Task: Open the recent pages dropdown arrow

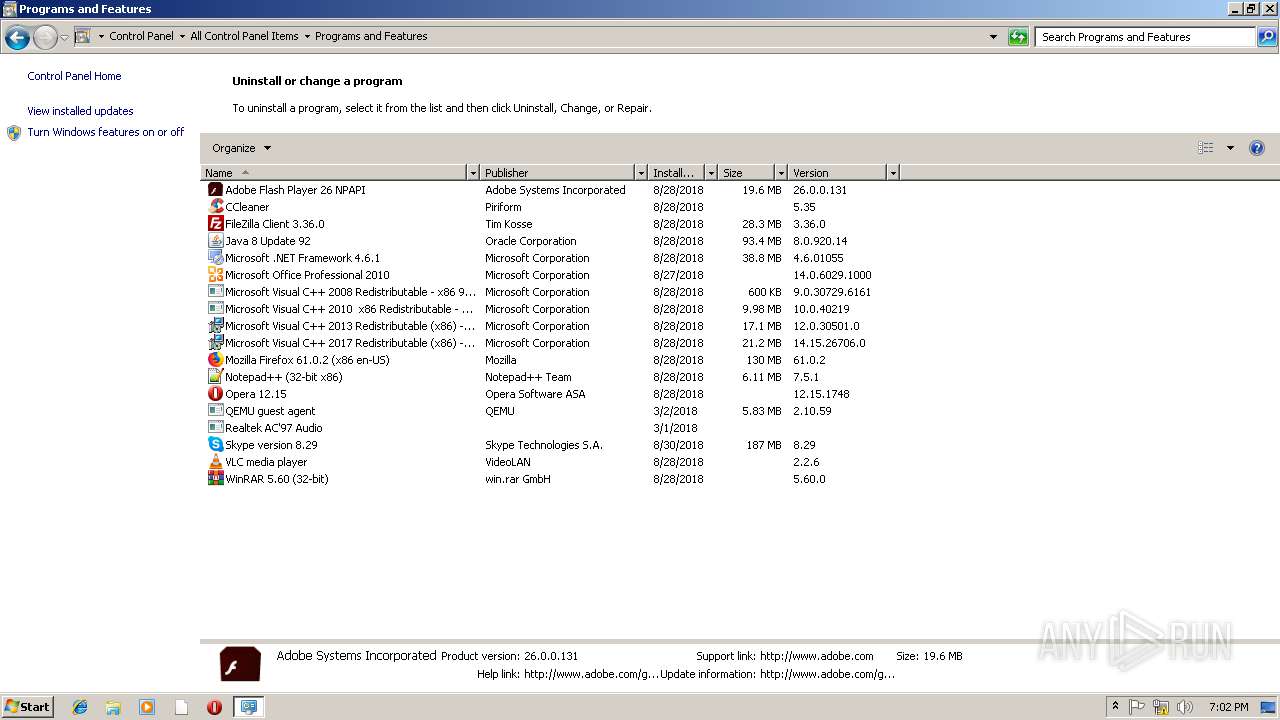Action: coord(64,38)
